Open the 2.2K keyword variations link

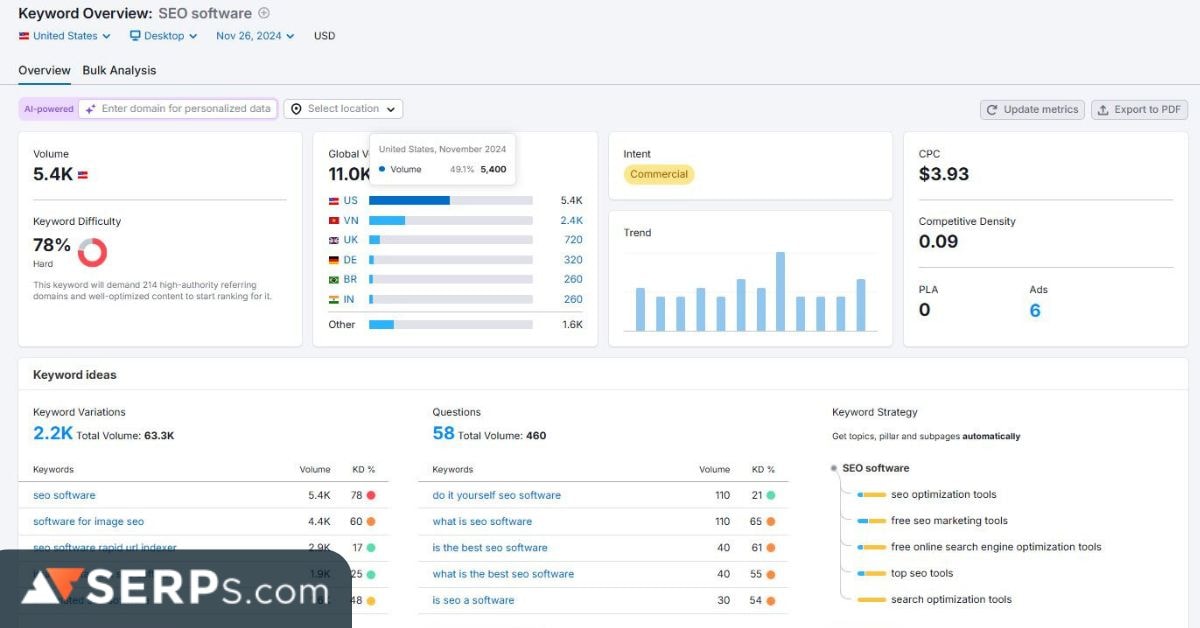[x=53, y=433]
